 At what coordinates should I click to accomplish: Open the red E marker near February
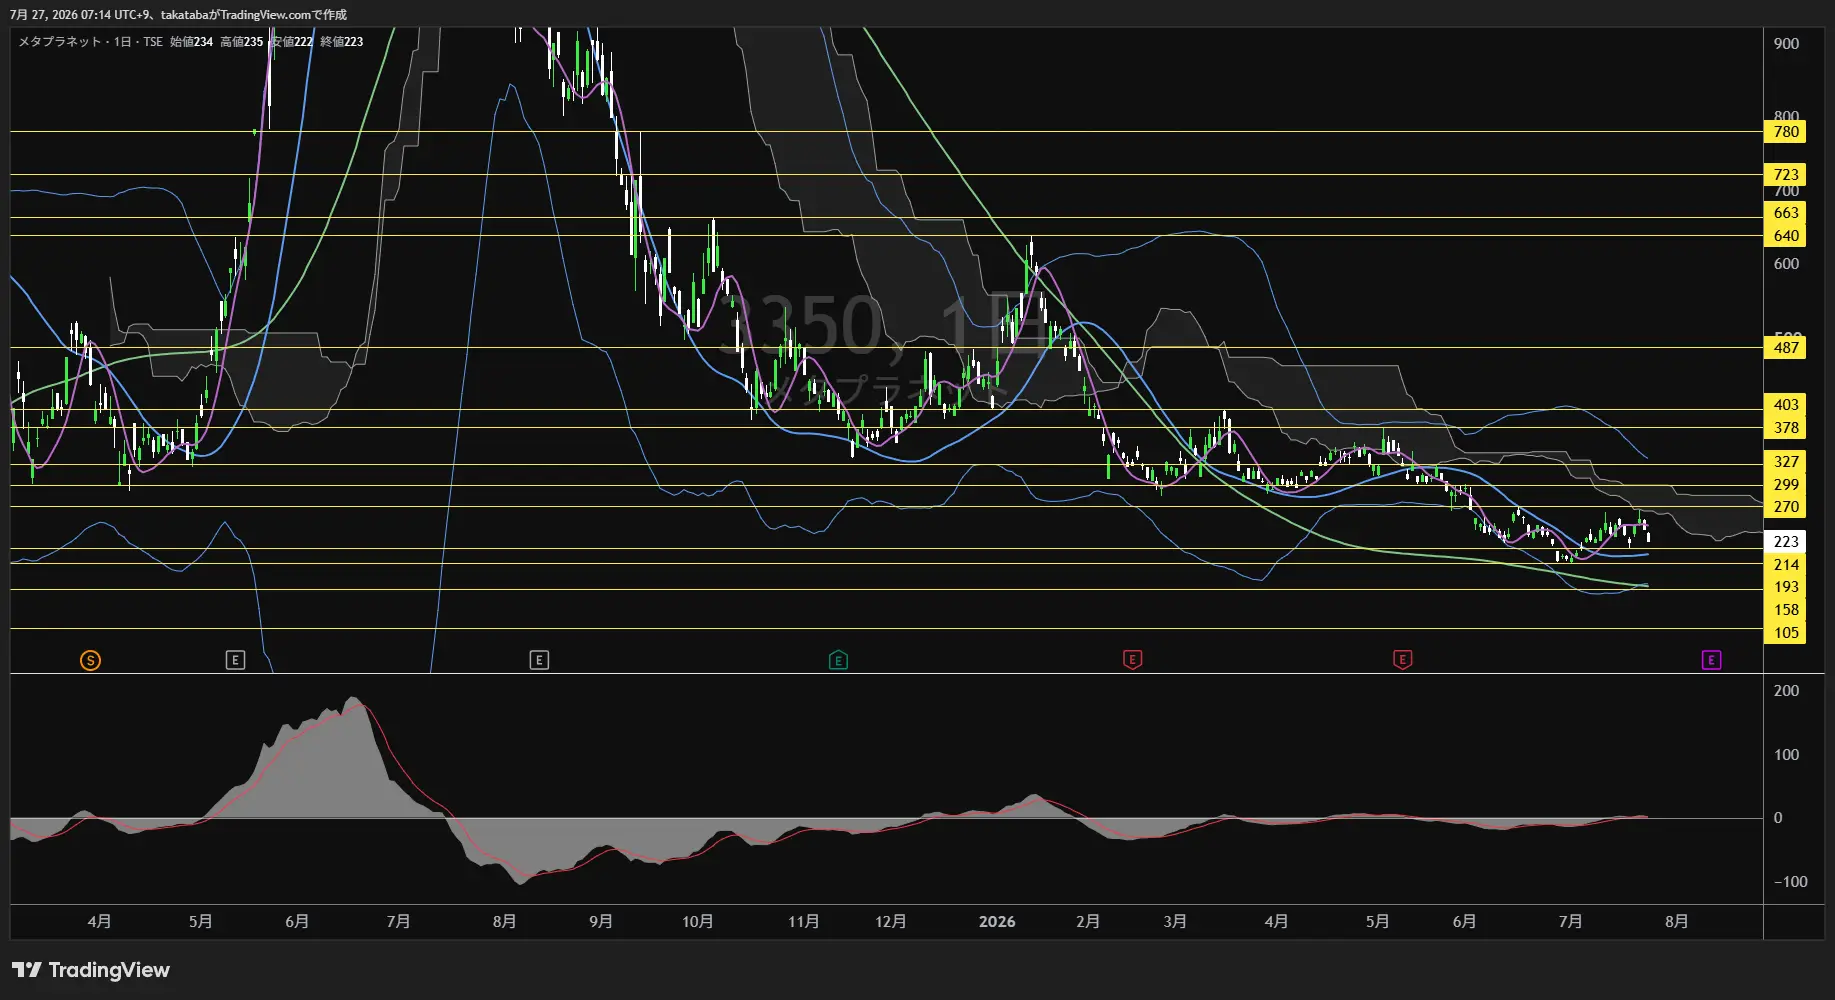[x=1132, y=660]
